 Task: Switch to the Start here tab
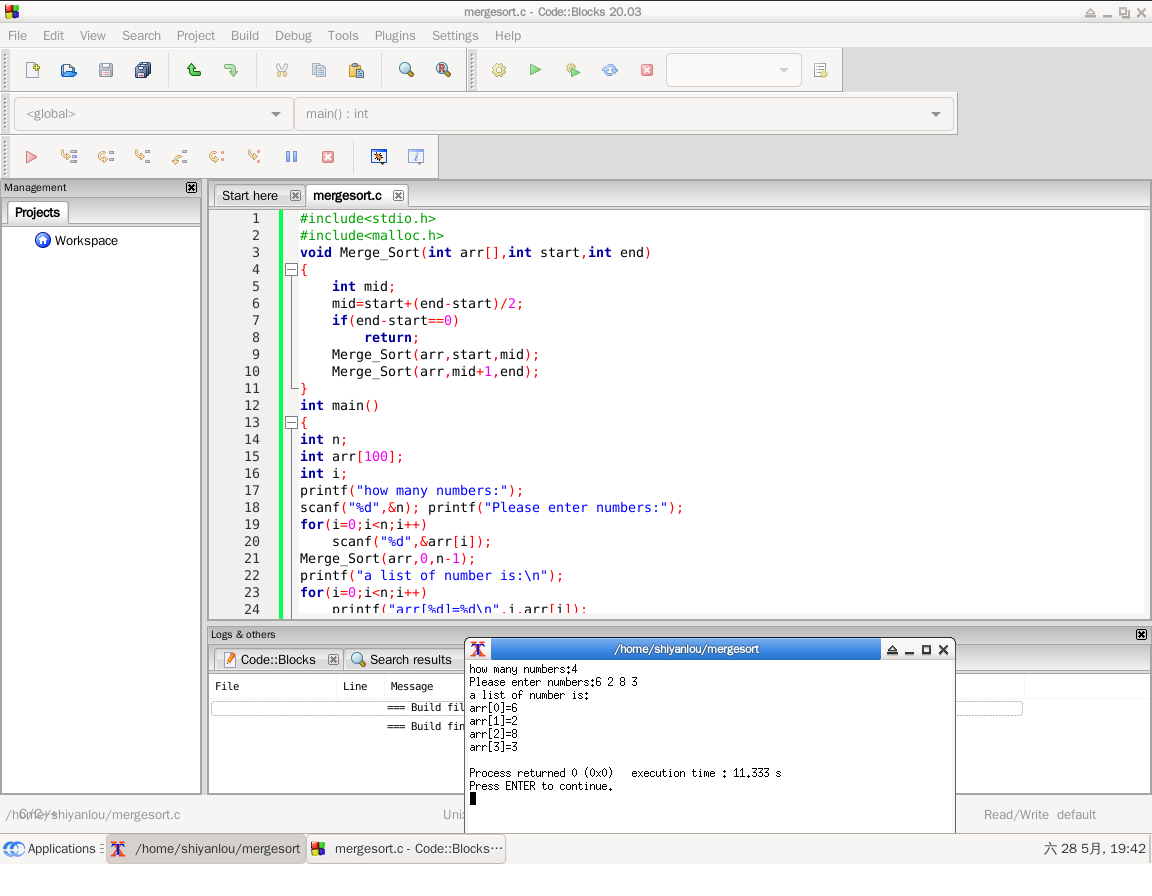250,195
